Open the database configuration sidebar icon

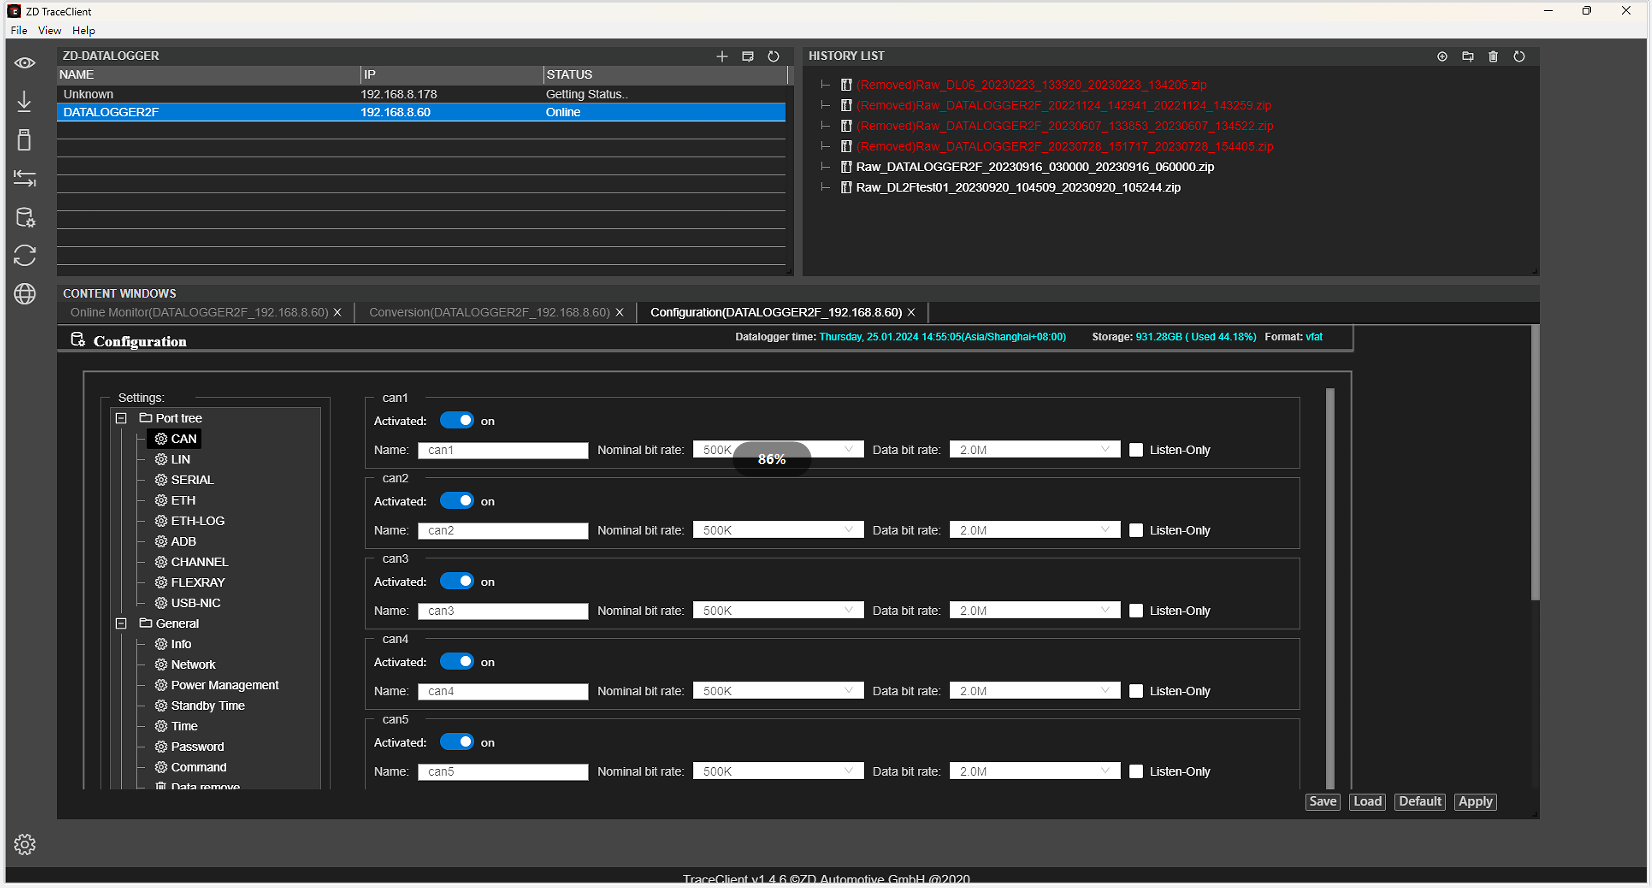pos(25,217)
